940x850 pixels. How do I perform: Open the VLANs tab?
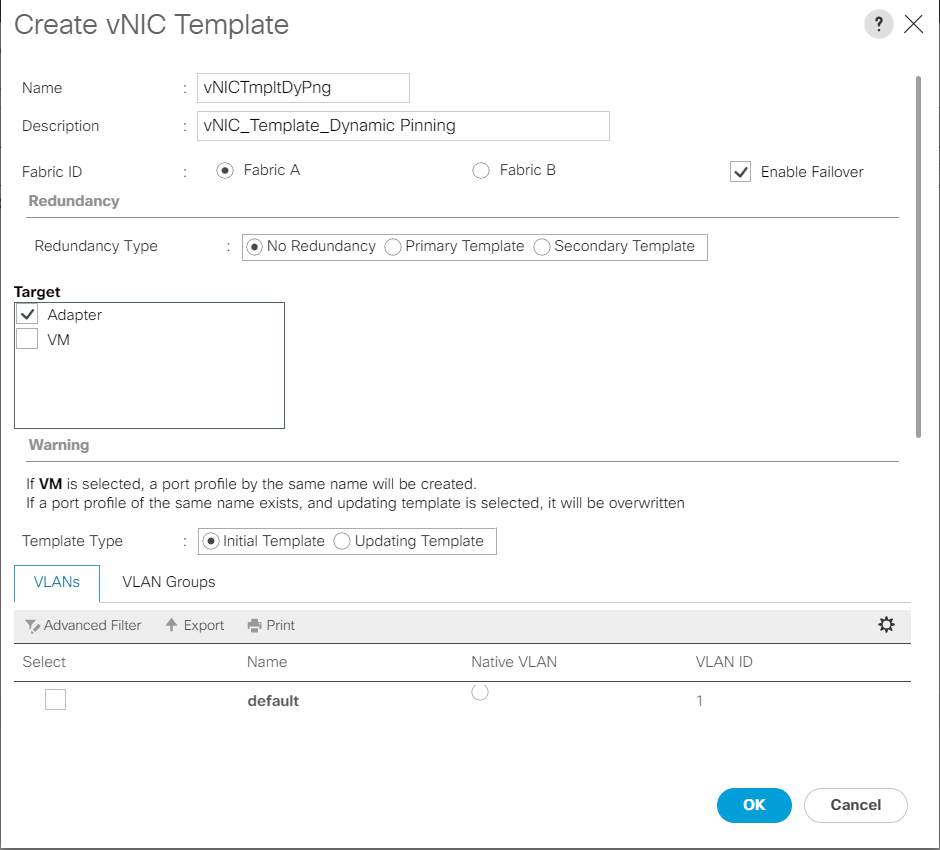[57, 582]
